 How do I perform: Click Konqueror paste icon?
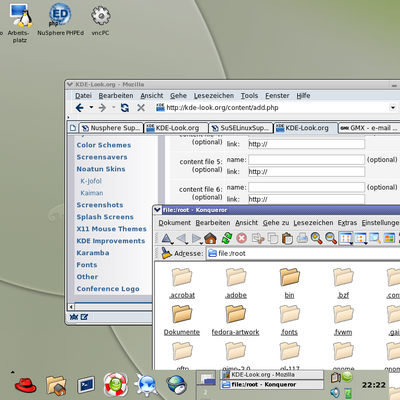click(x=287, y=239)
